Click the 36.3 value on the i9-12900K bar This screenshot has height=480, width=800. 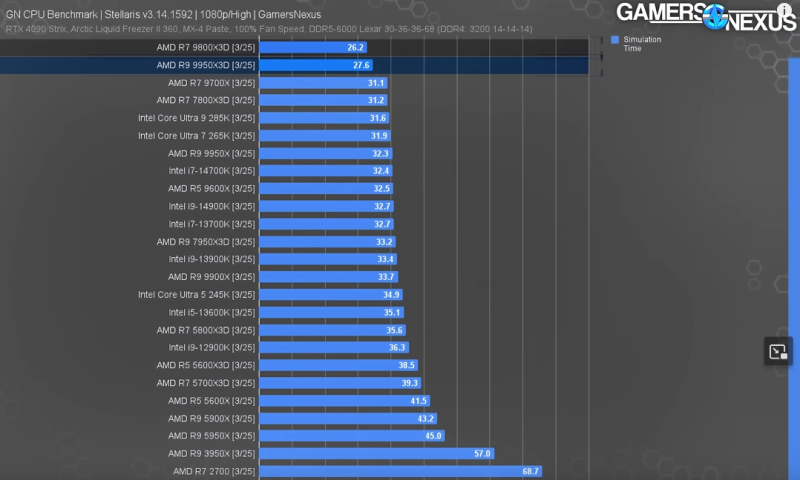point(397,347)
